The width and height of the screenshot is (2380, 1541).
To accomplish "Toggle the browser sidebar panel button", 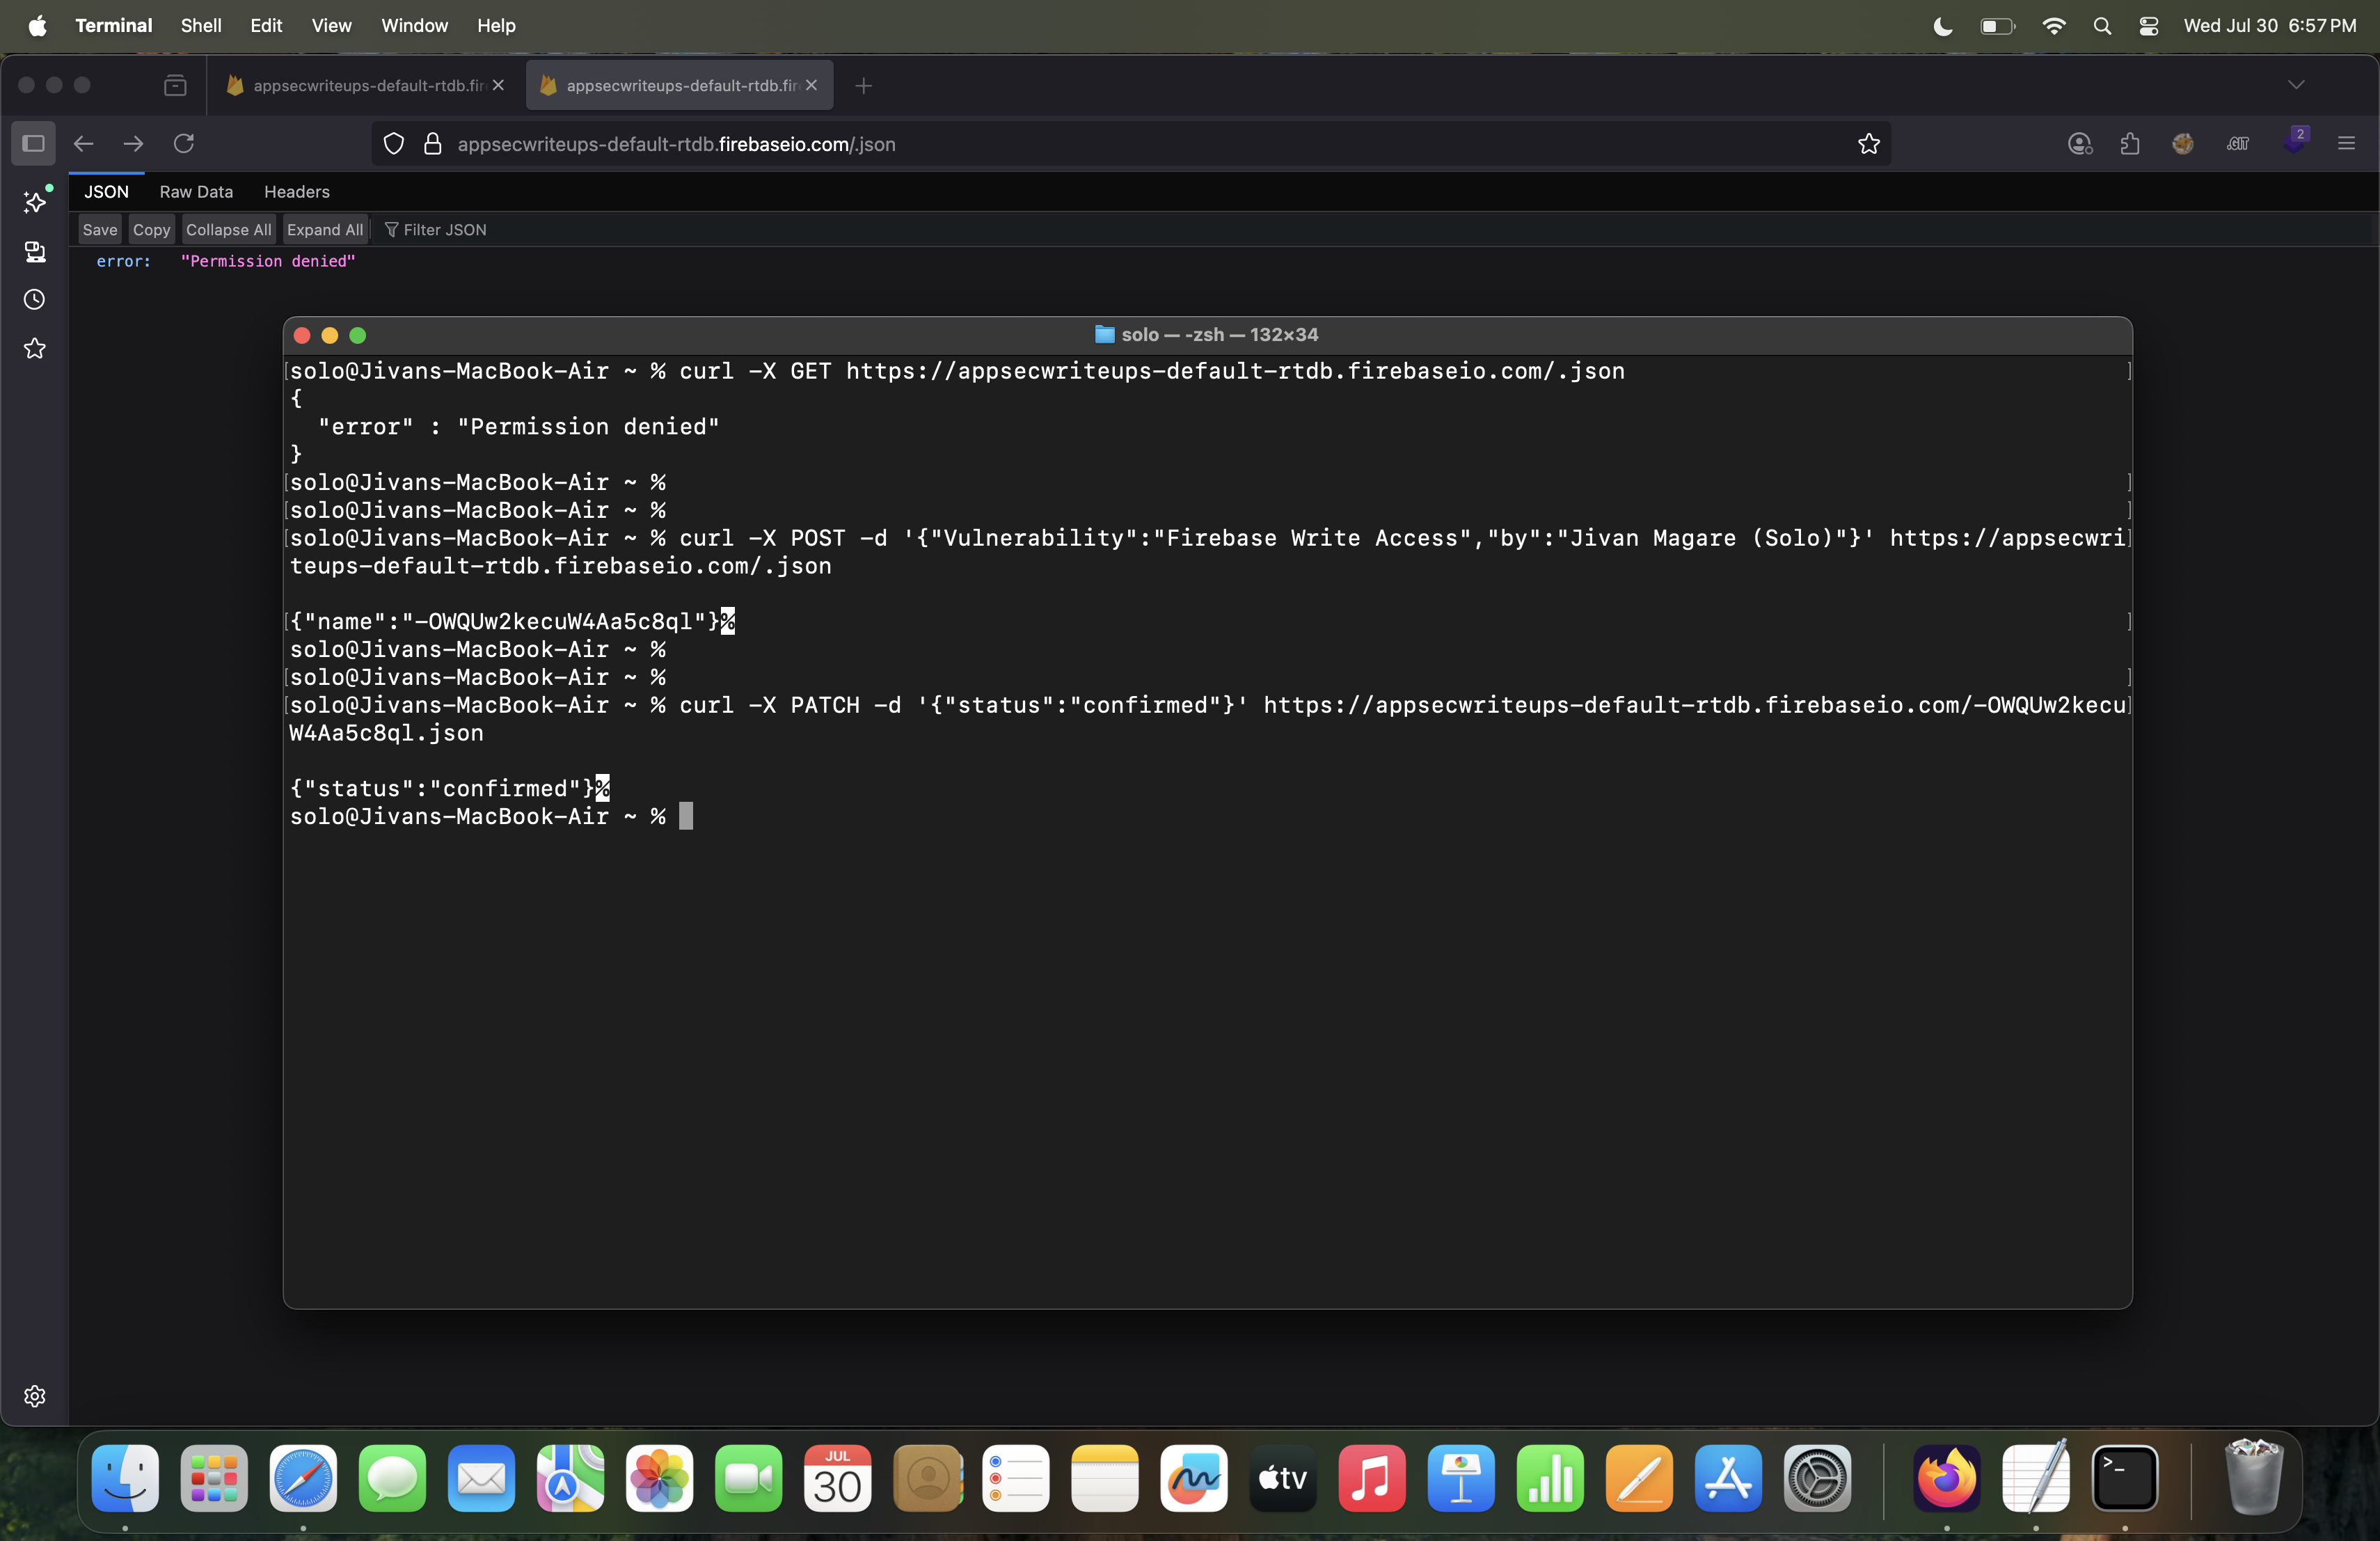I will (x=33, y=144).
